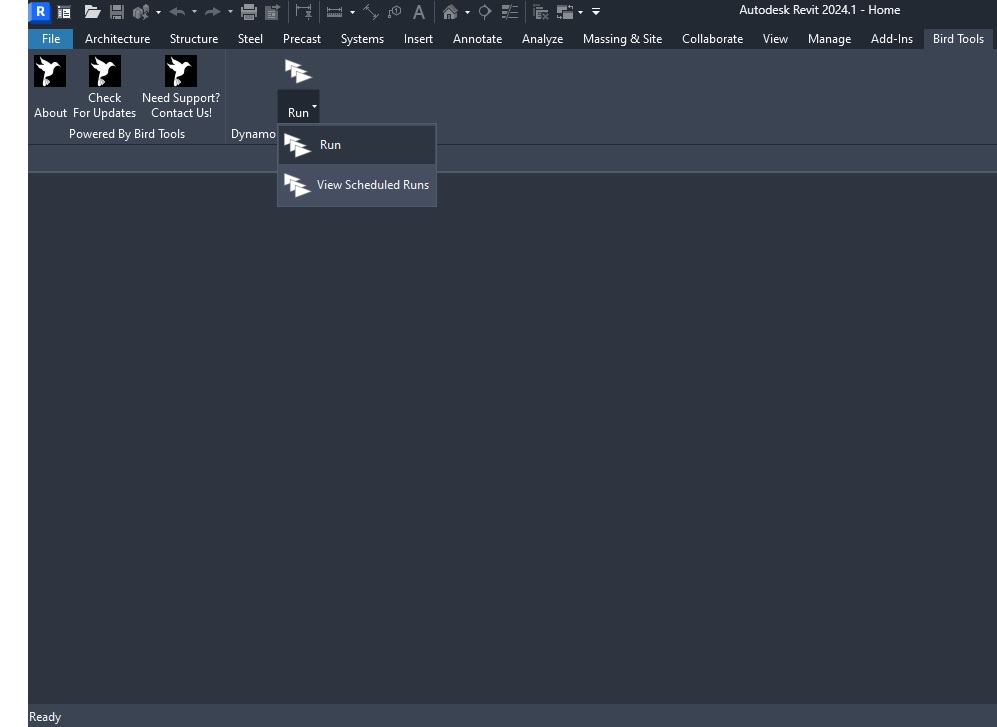
Task: Open the File tab
Action: coord(51,39)
